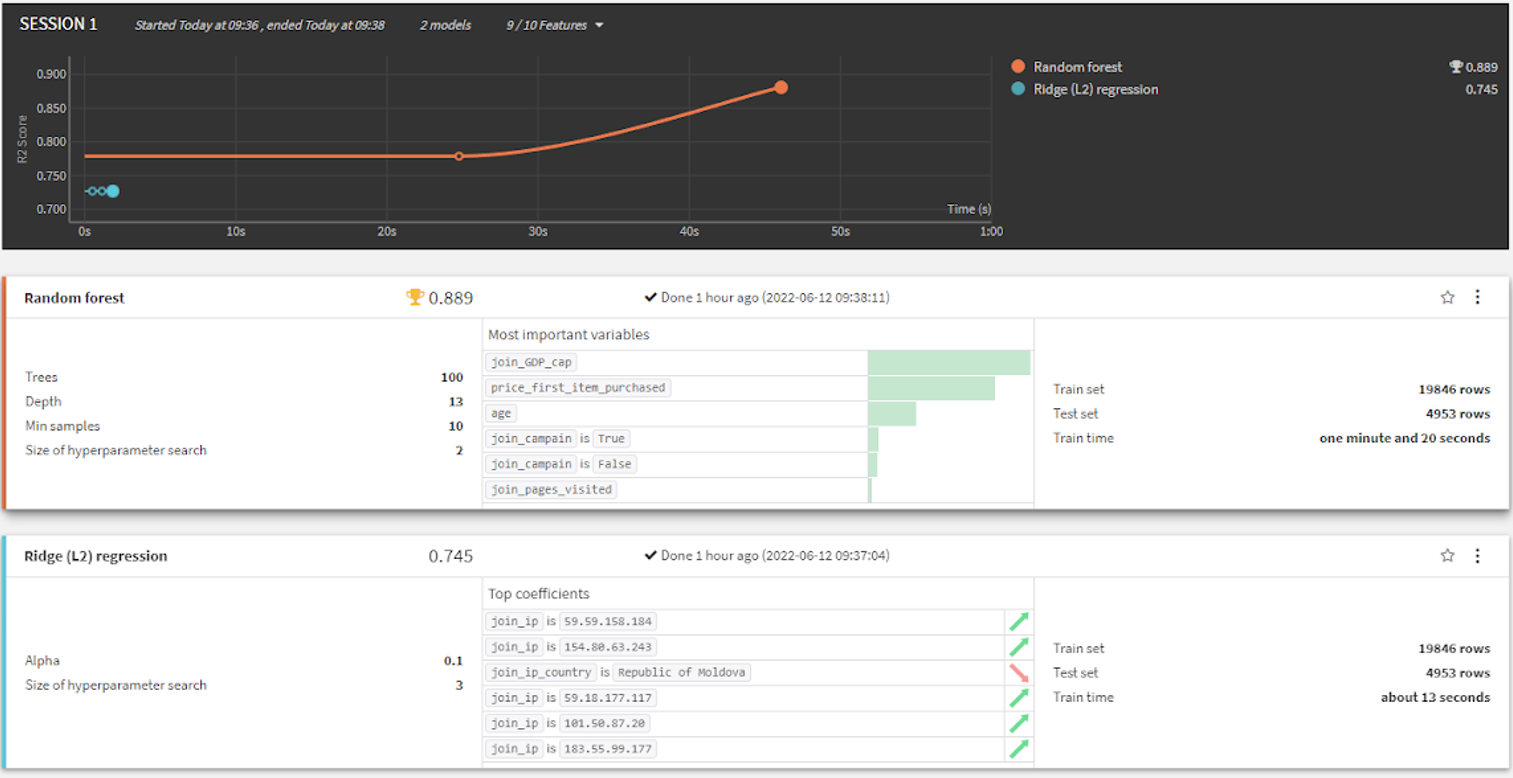Screen dimensions: 1513x778
Task: Select final Random forest point on chart
Action: pos(781,88)
